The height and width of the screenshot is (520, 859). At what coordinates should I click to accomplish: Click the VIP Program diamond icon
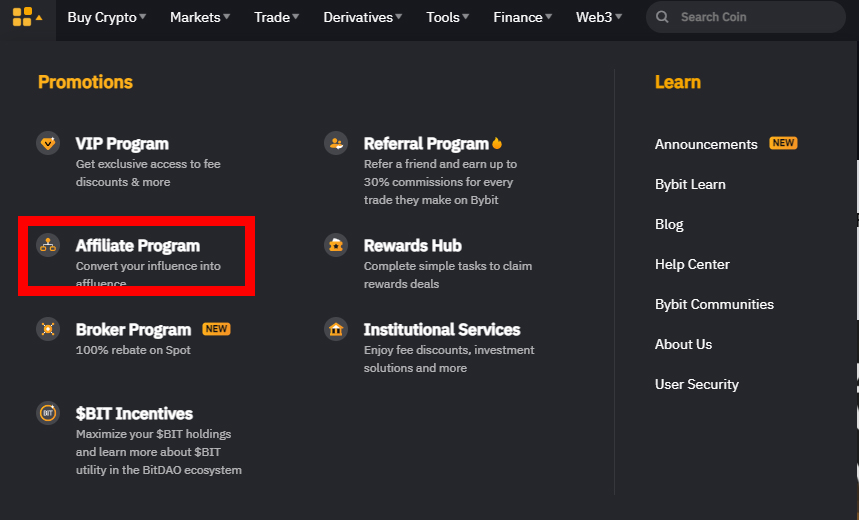[x=48, y=144]
